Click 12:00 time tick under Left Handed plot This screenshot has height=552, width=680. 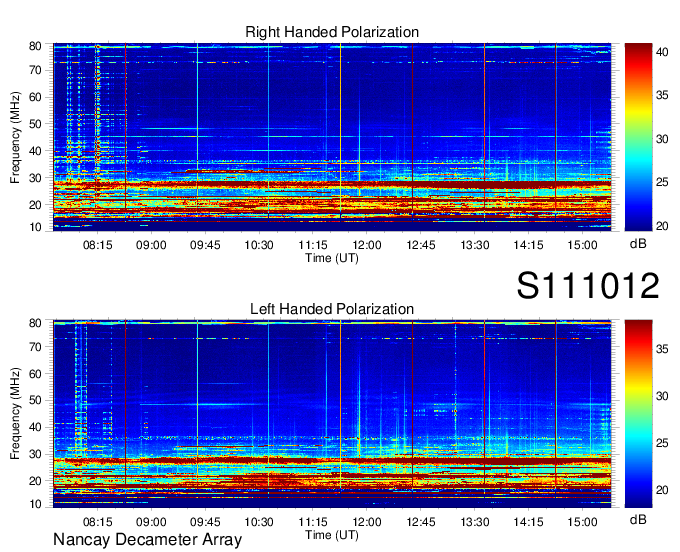(367, 522)
